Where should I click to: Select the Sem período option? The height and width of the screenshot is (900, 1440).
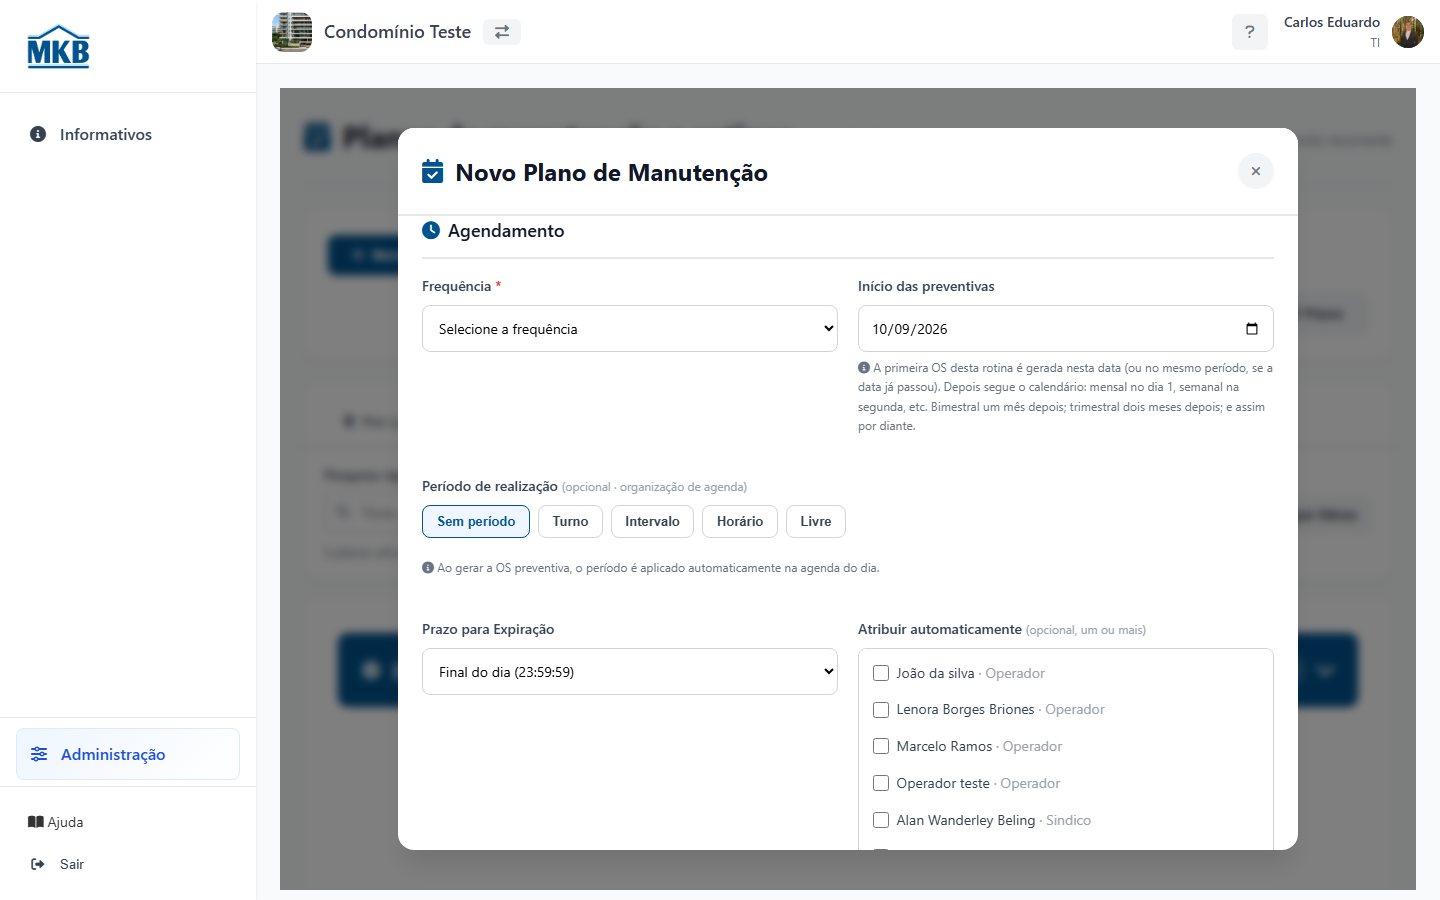click(x=476, y=521)
